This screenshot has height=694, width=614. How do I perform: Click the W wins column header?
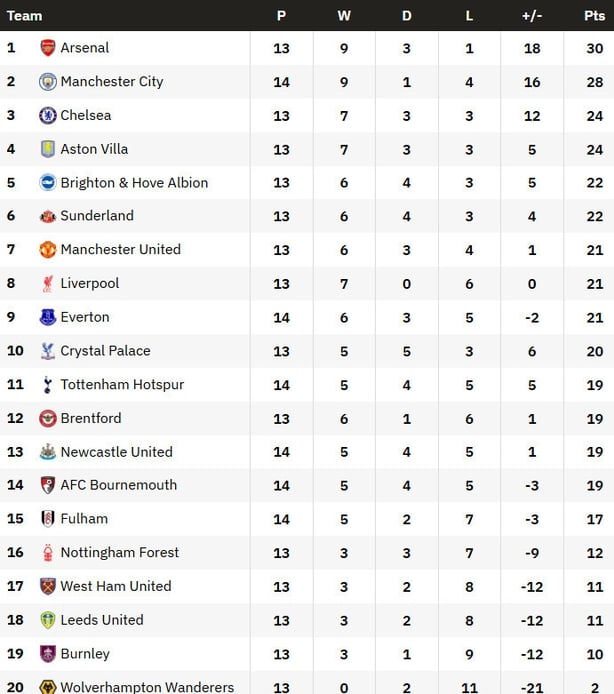tap(344, 15)
